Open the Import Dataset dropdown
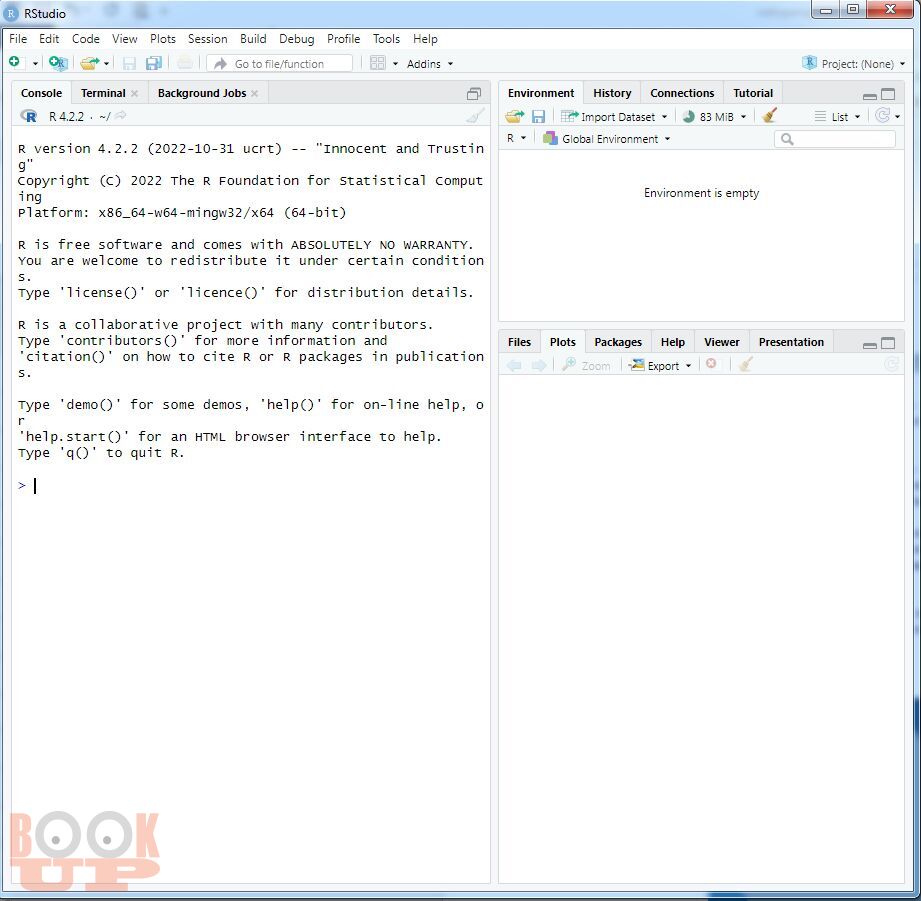This screenshot has height=901, width=921. click(617, 116)
